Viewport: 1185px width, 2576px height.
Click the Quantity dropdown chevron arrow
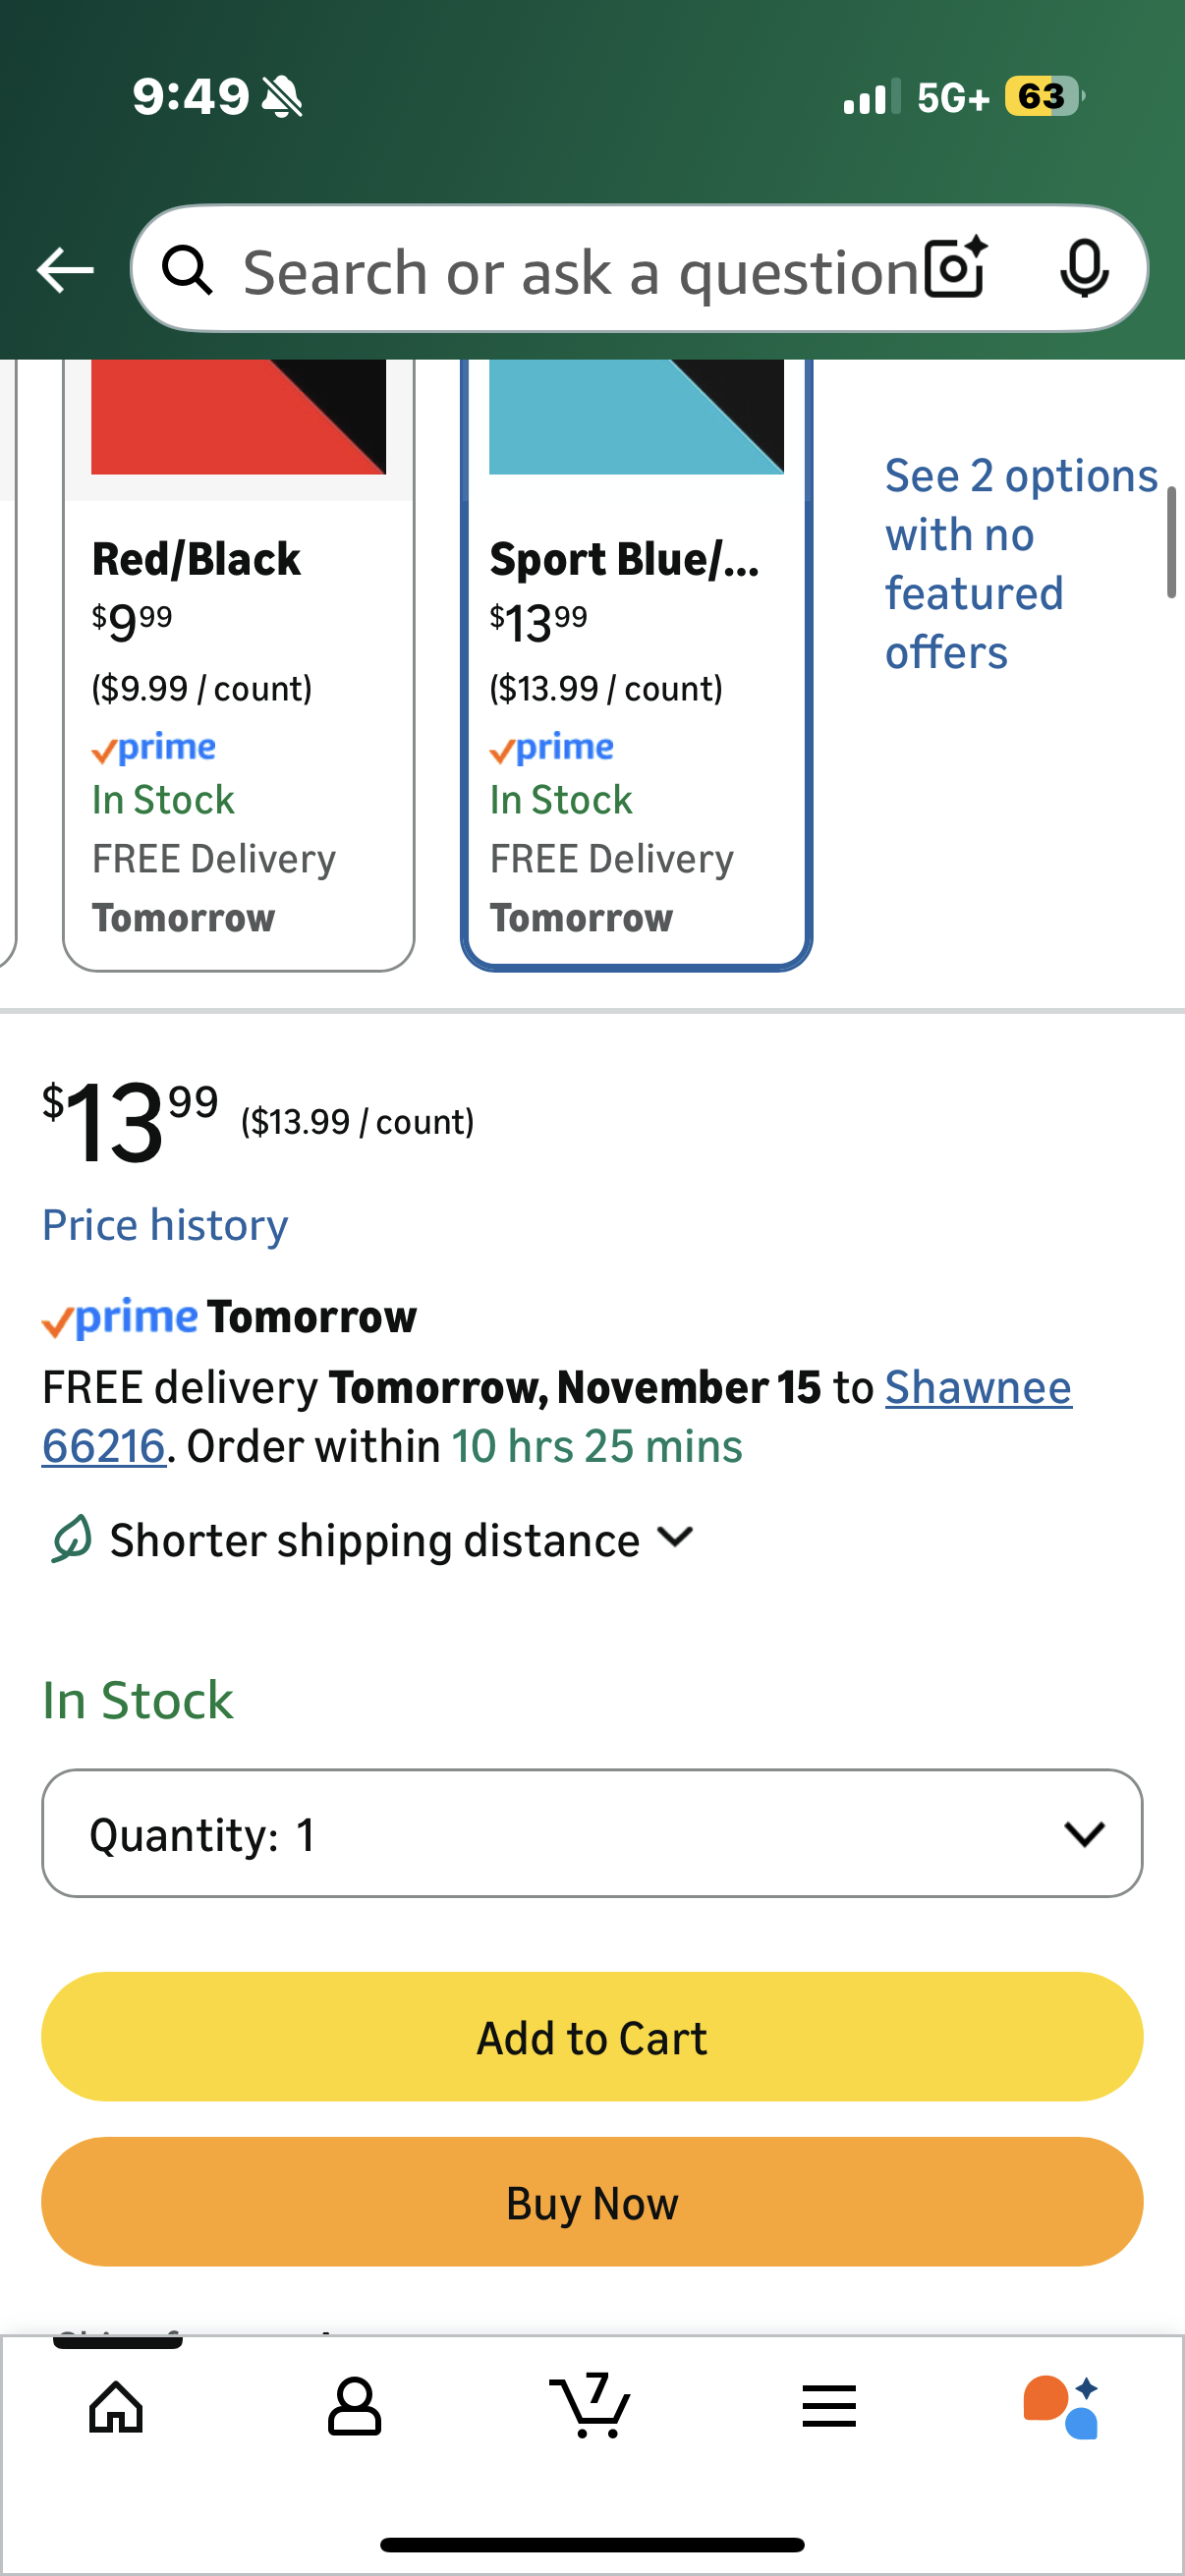(x=1084, y=1833)
